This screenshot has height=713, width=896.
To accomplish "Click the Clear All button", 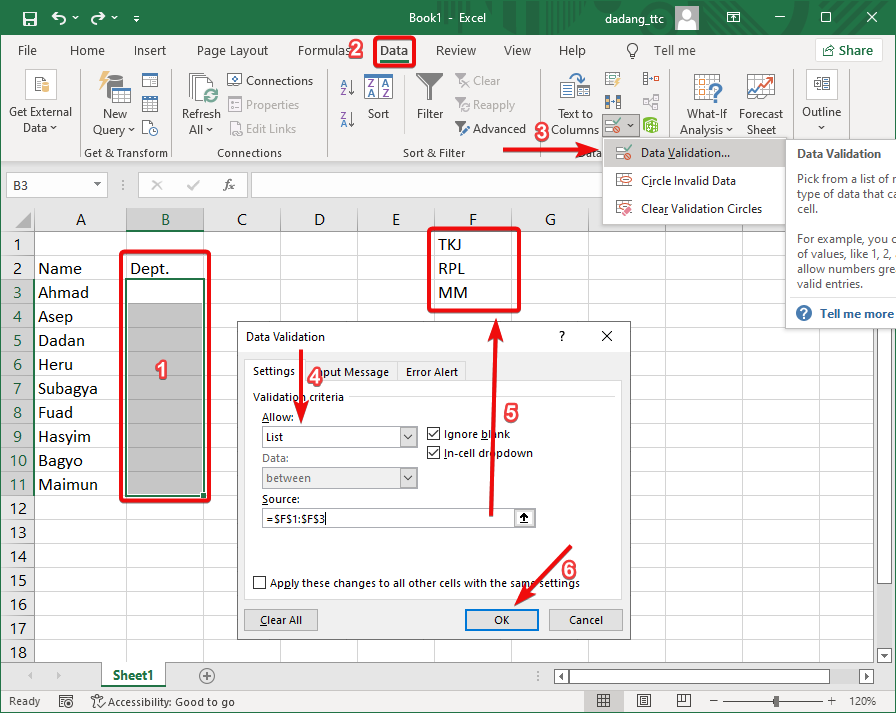I will [x=281, y=620].
